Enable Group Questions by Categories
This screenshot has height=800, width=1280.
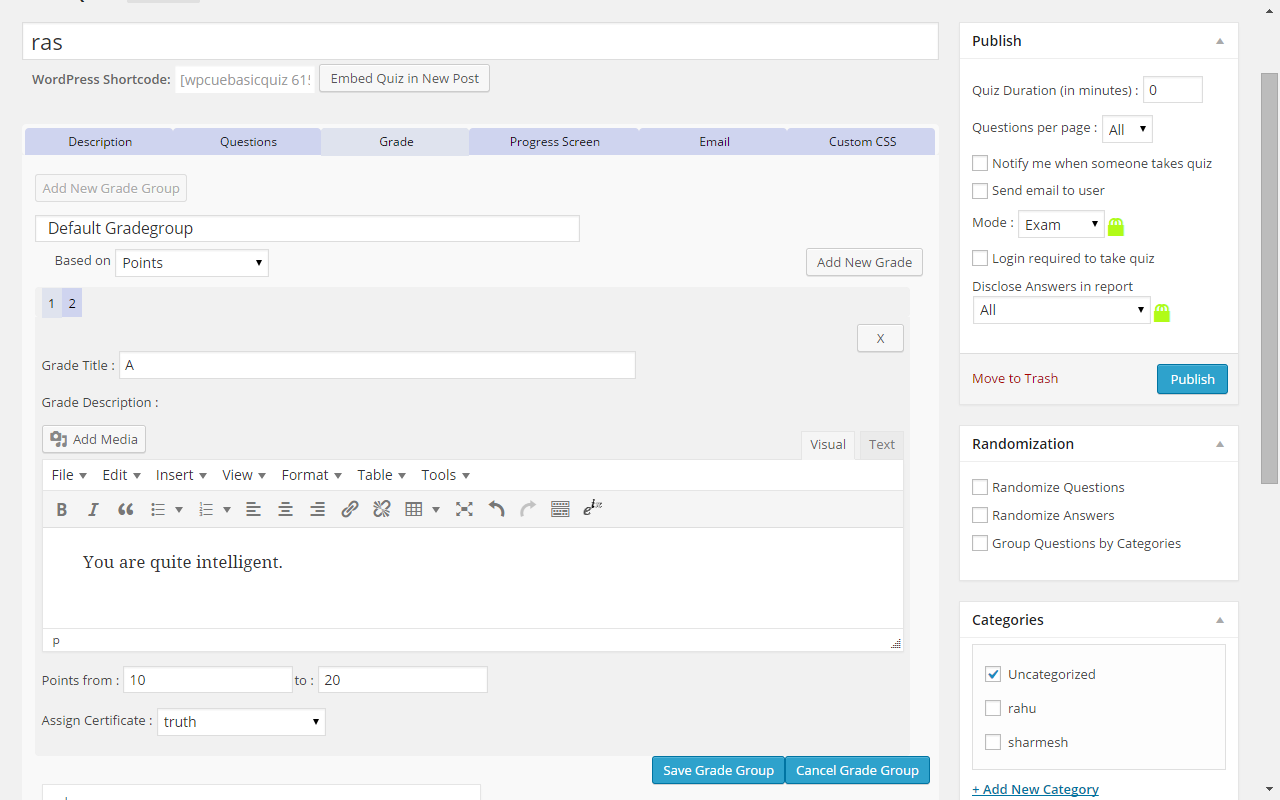click(x=980, y=543)
